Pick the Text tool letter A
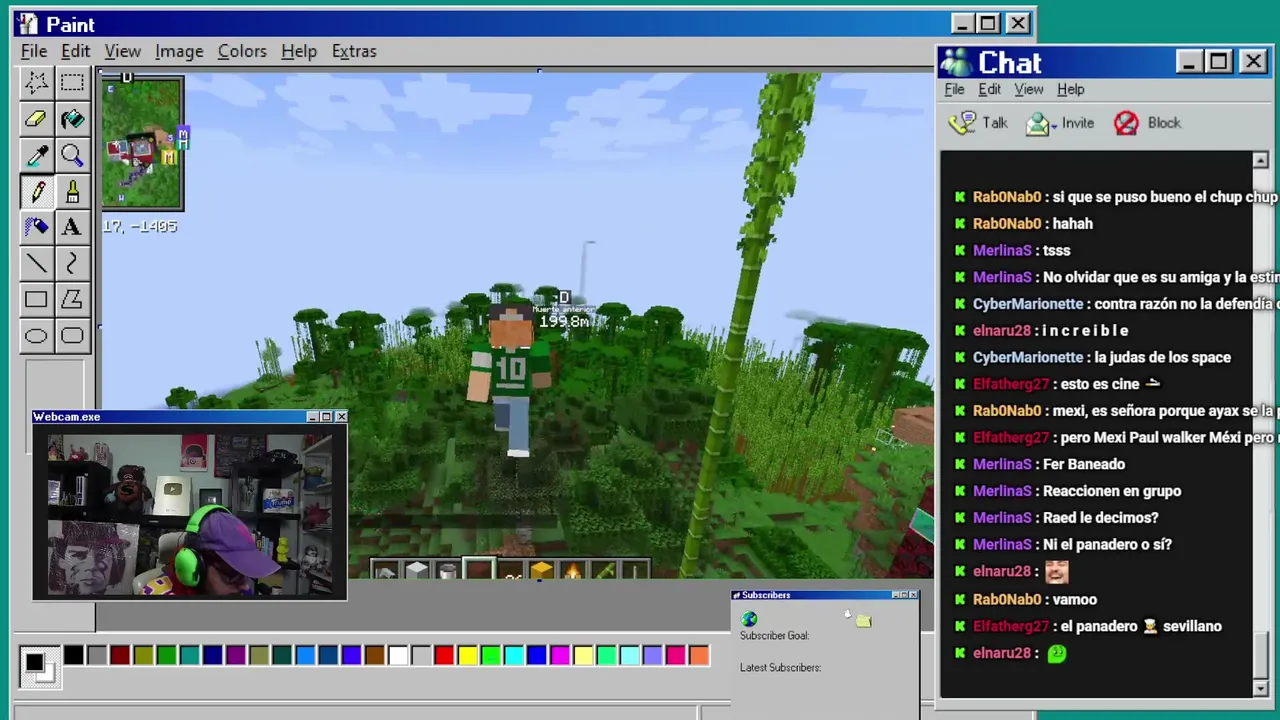Viewport: 1280px width, 720px height. tap(72, 227)
